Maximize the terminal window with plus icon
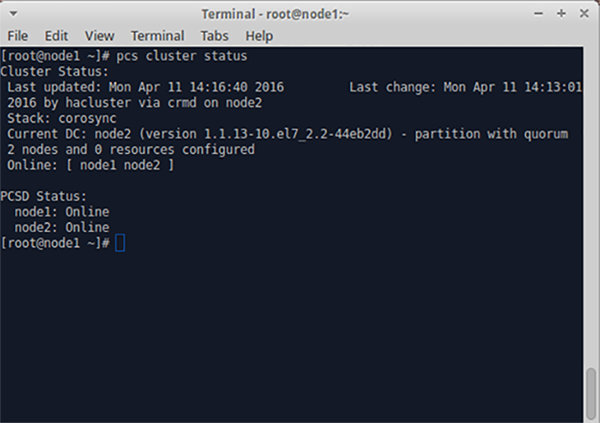600x423 pixels. [x=561, y=14]
